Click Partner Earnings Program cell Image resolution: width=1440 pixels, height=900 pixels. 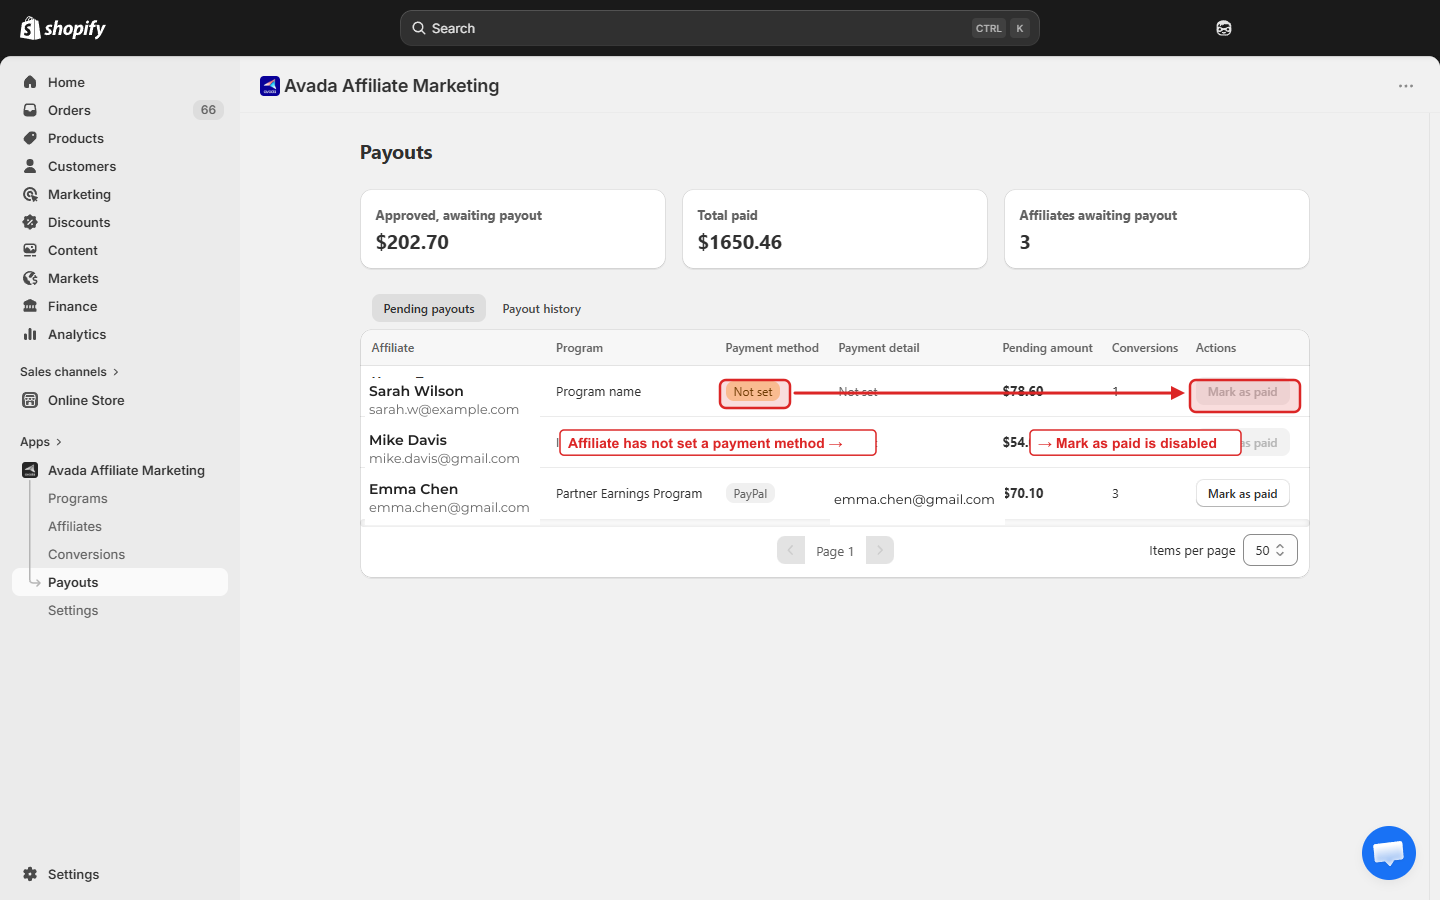tap(629, 493)
